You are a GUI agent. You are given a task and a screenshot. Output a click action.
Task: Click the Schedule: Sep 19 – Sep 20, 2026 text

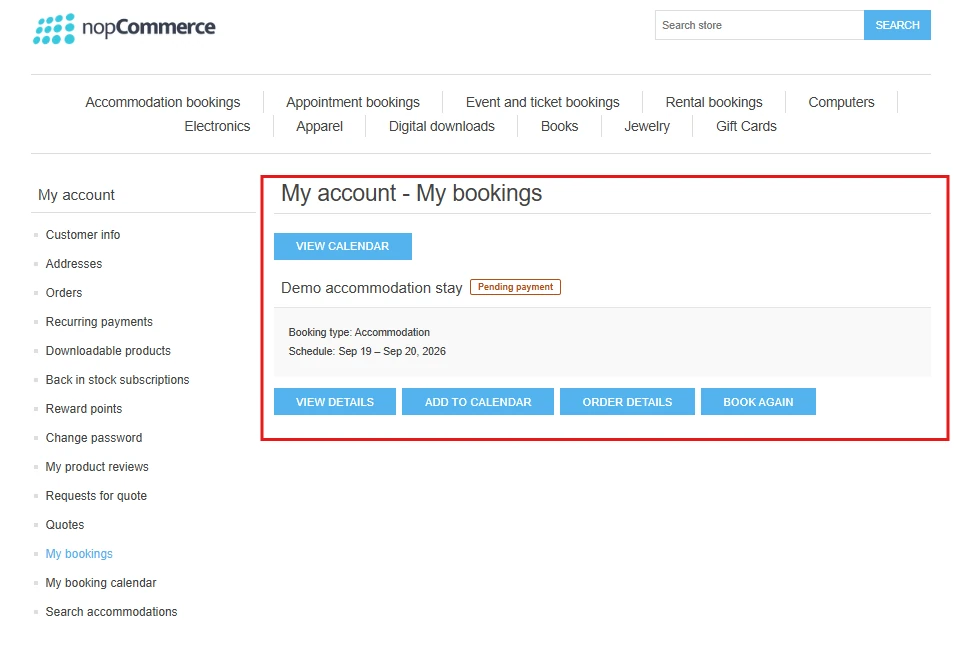coord(367,351)
